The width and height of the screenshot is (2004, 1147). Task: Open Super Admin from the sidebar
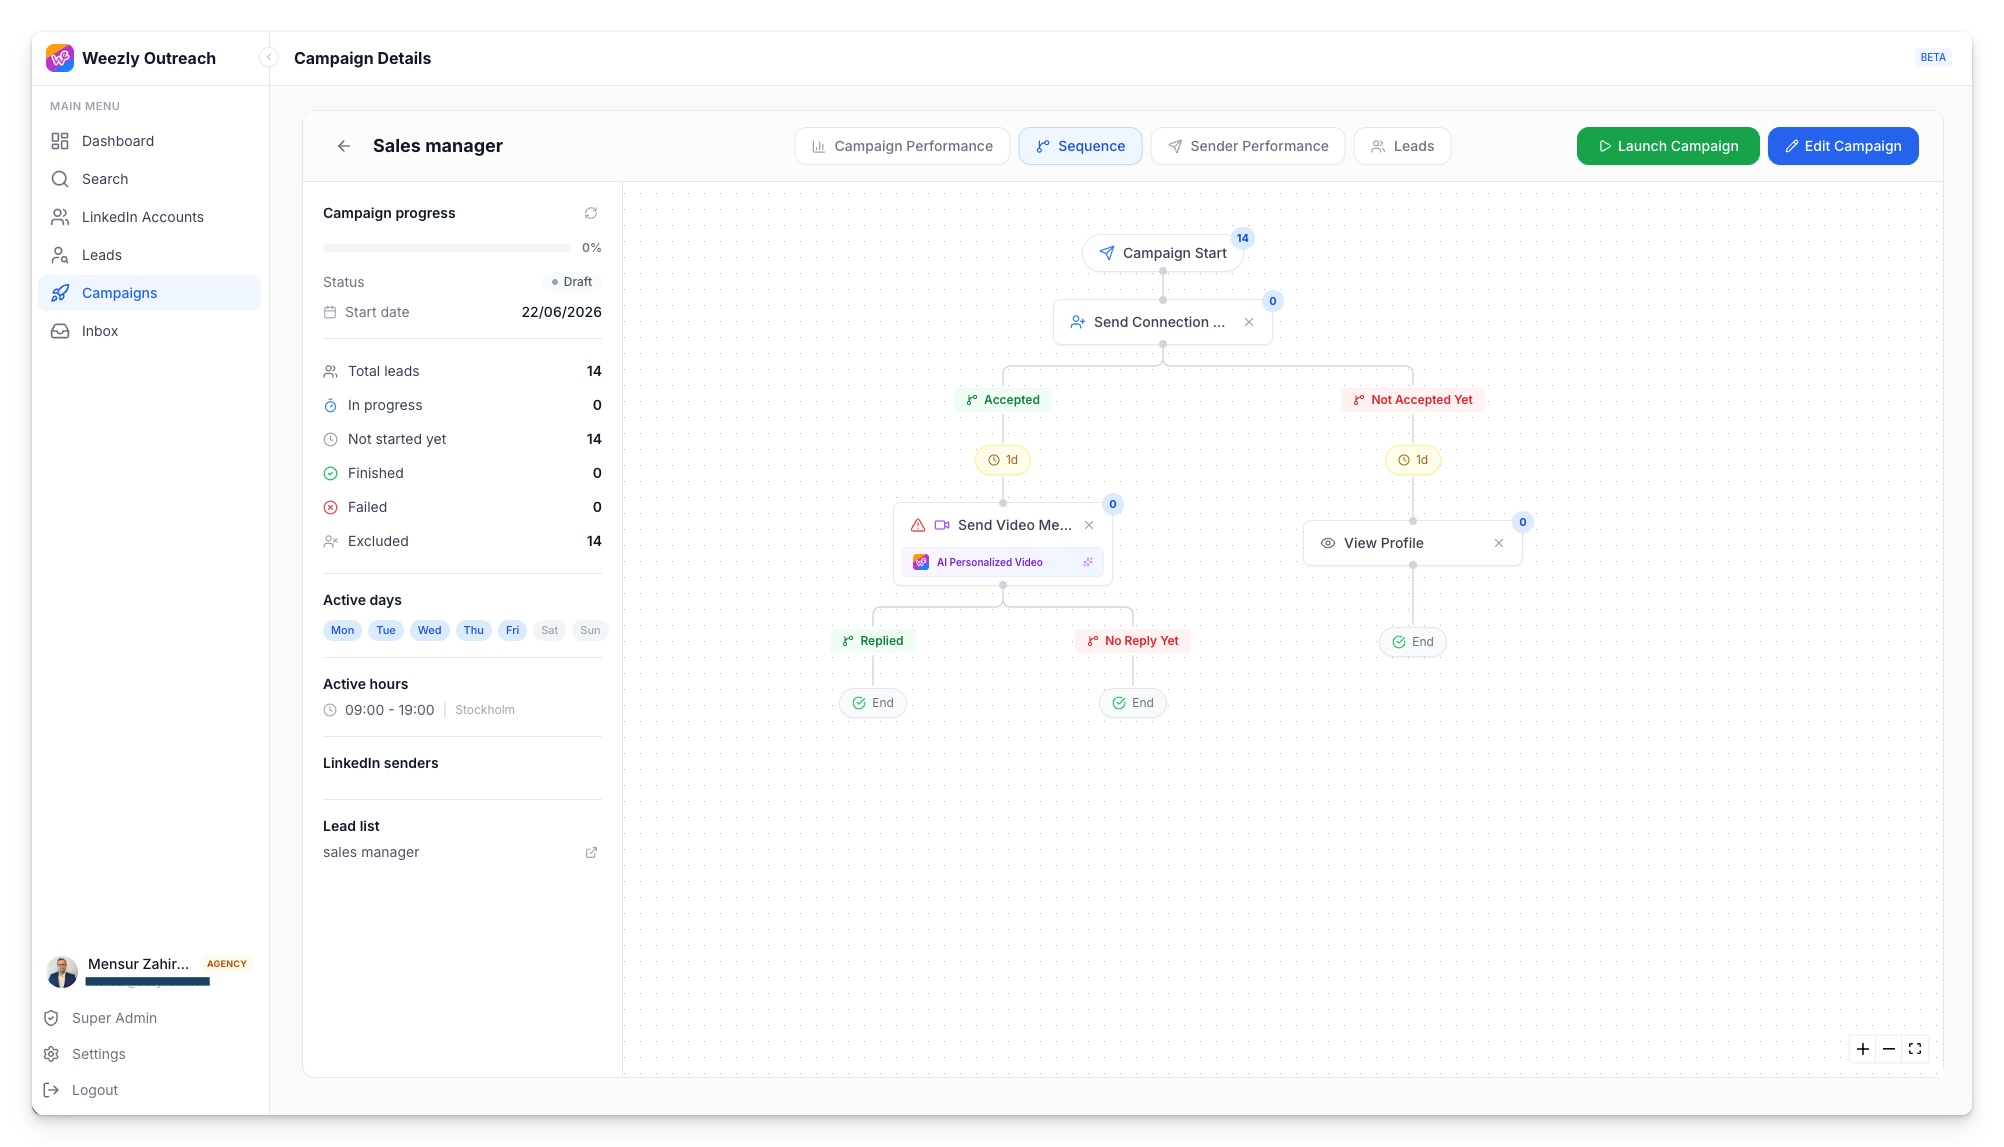tap(100, 1018)
